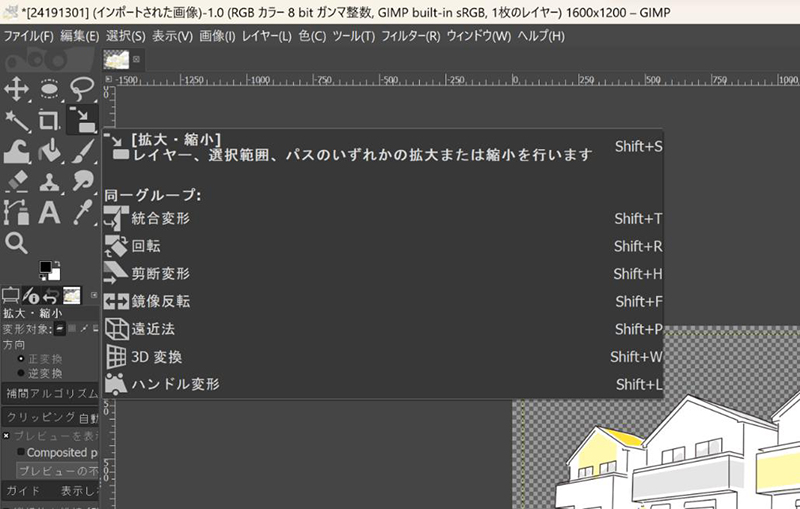The image size is (800, 509).
Task: Open the Tool Options tab
Action: [x=10, y=295]
